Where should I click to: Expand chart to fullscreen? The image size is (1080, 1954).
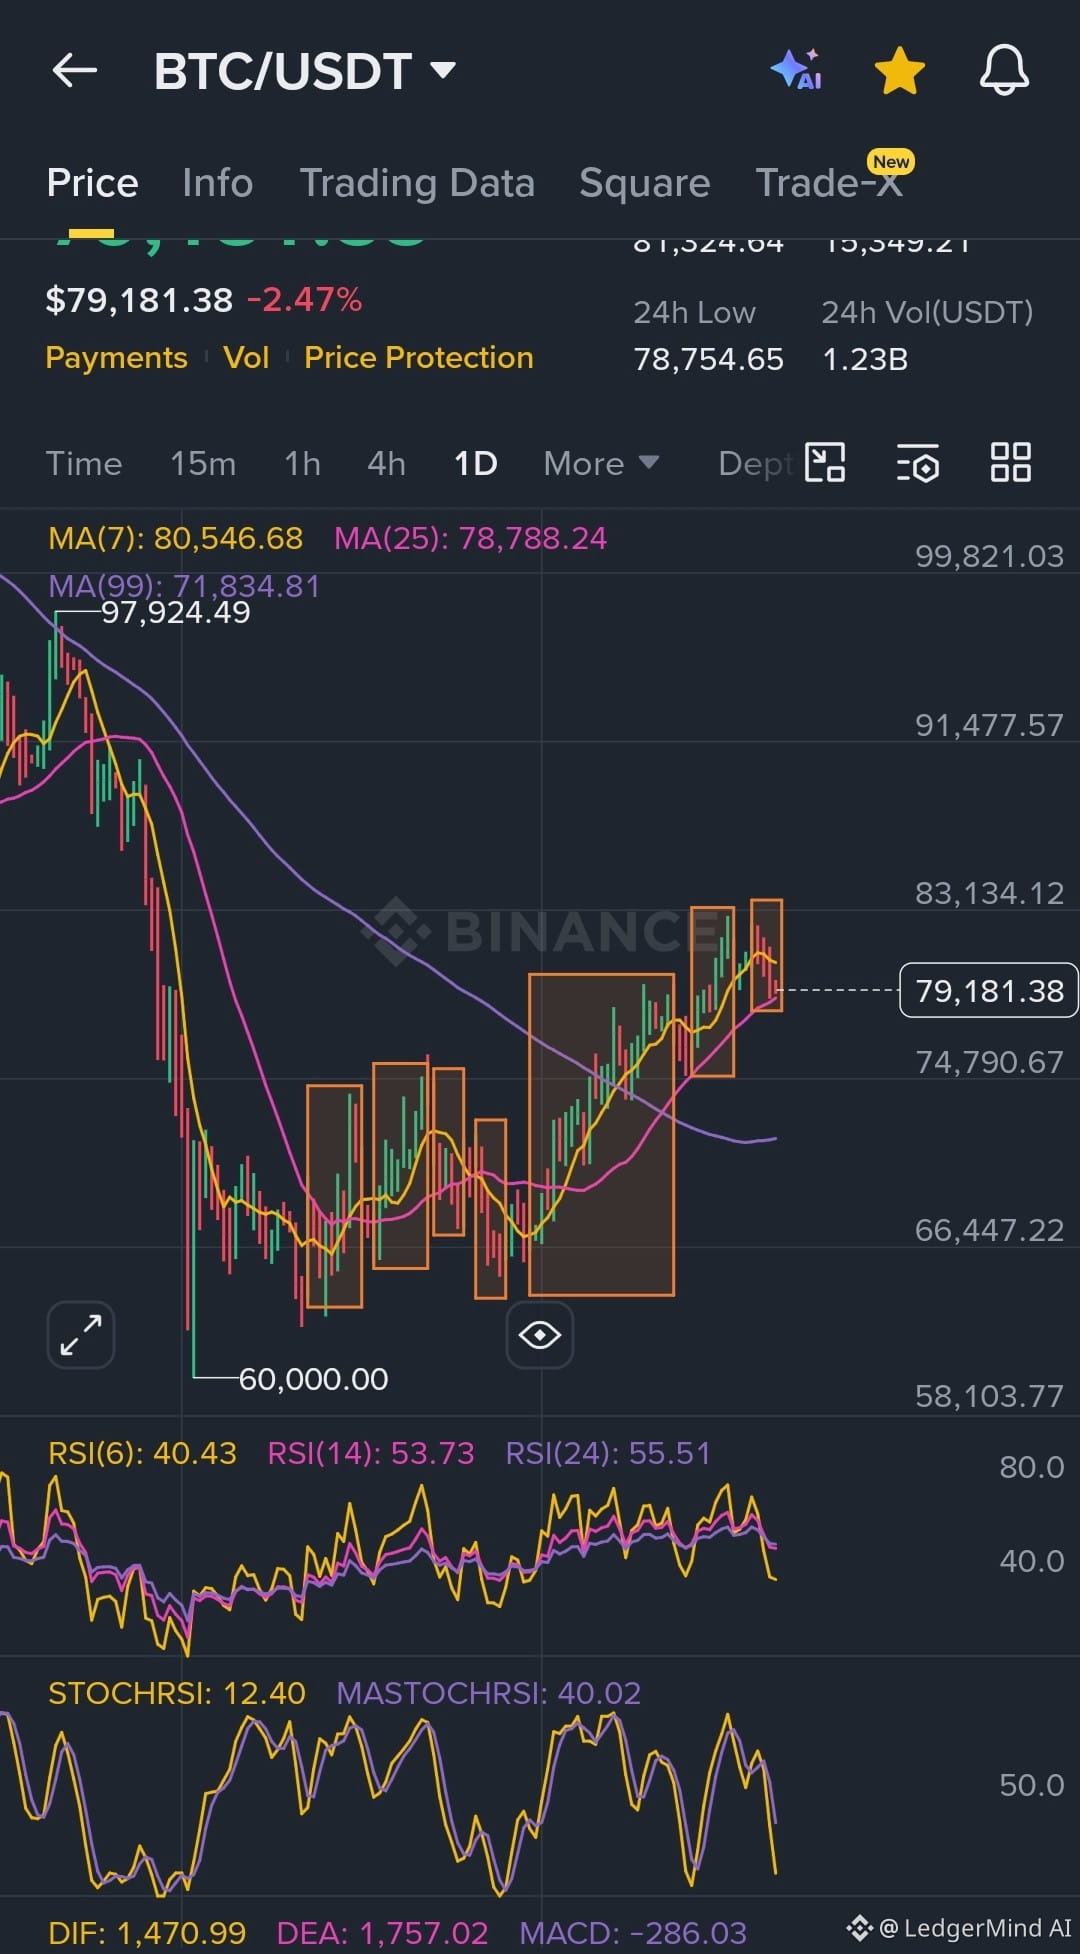click(x=81, y=1335)
